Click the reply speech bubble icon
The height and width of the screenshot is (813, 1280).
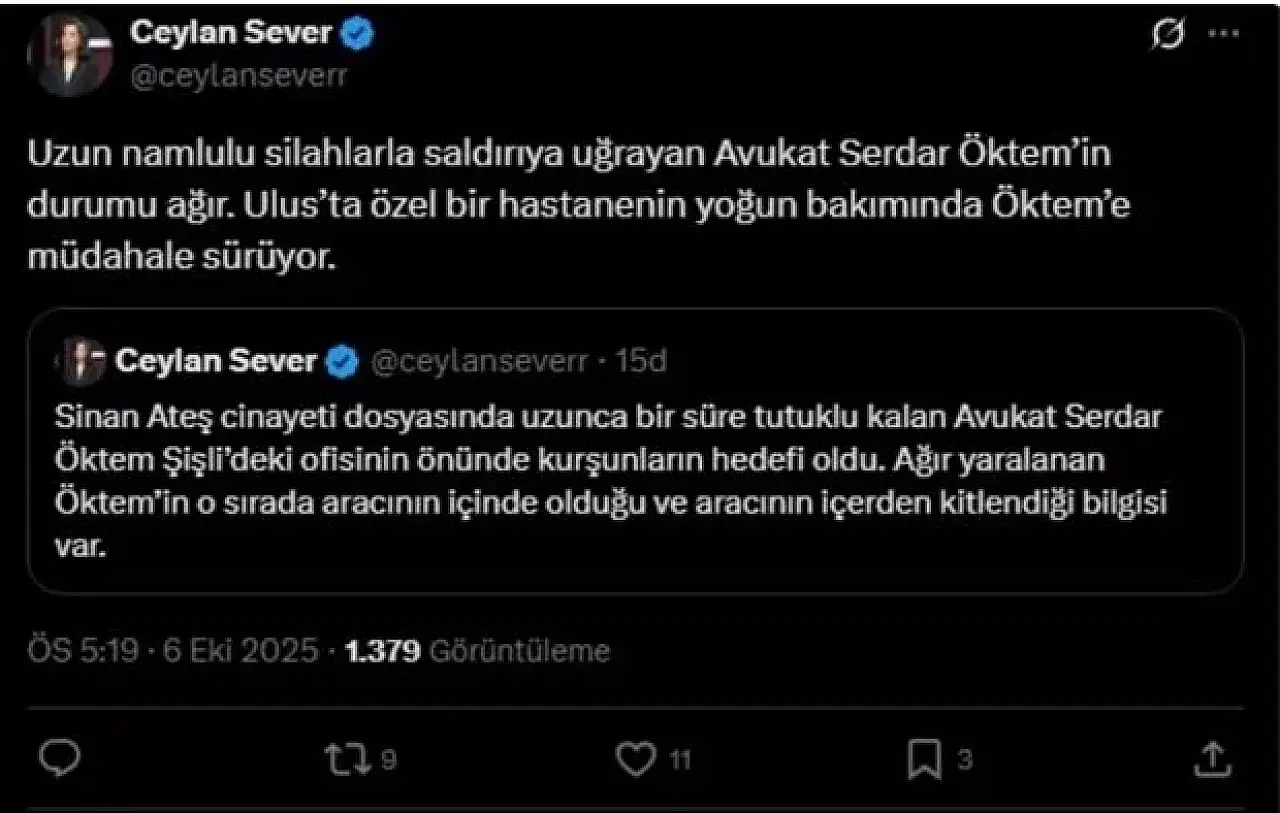(x=63, y=759)
